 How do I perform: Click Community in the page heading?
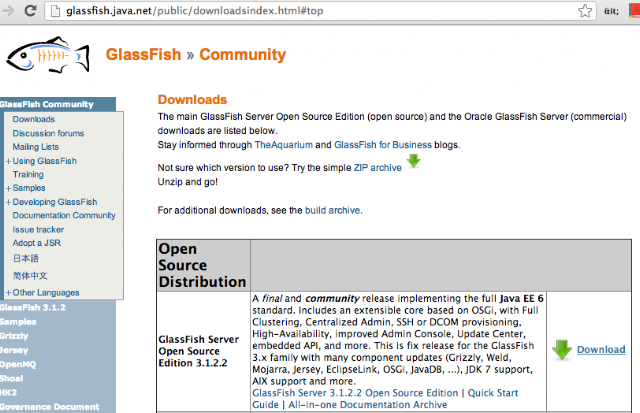pos(242,54)
